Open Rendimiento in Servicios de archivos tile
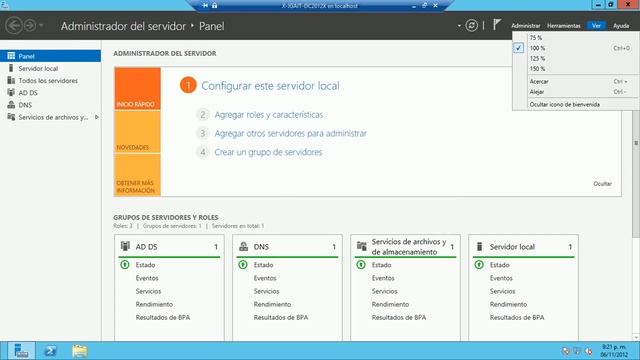This screenshot has height=360, width=640. click(390, 304)
